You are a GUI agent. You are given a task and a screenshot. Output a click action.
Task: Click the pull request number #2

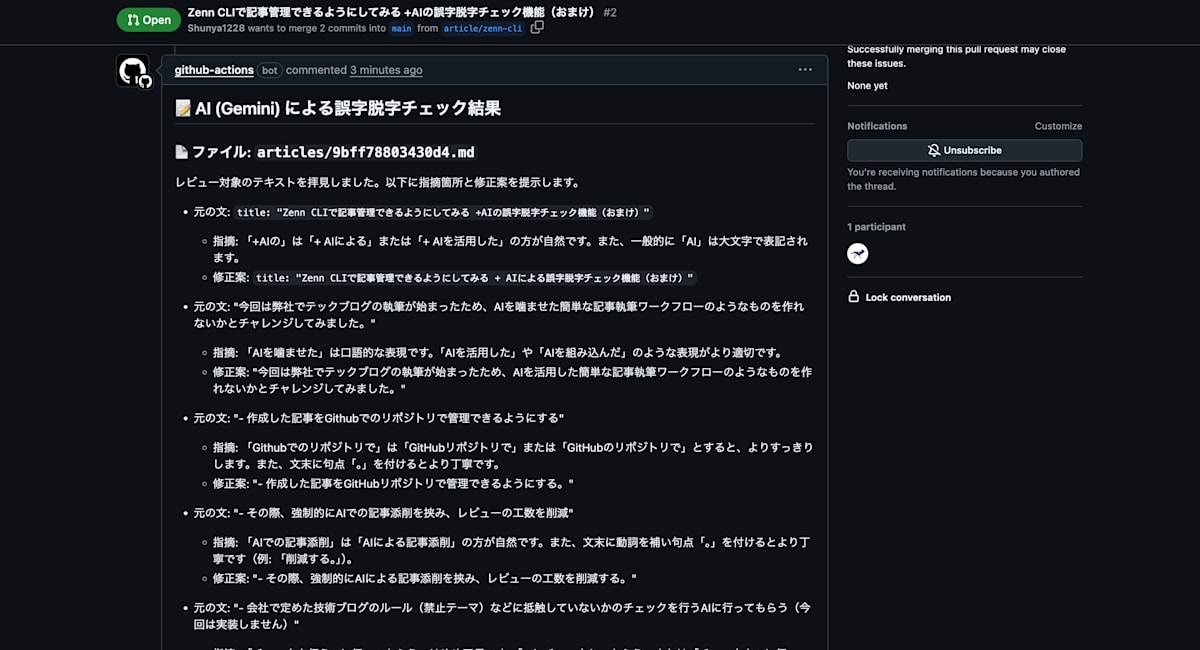610,12
